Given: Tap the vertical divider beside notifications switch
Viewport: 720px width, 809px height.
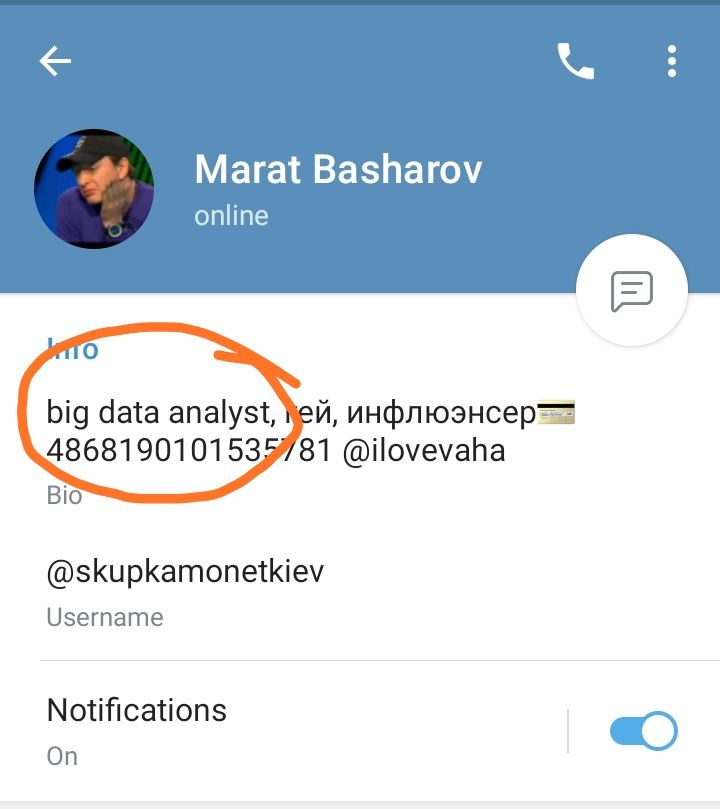Looking at the screenshot, I should point(568,731).
